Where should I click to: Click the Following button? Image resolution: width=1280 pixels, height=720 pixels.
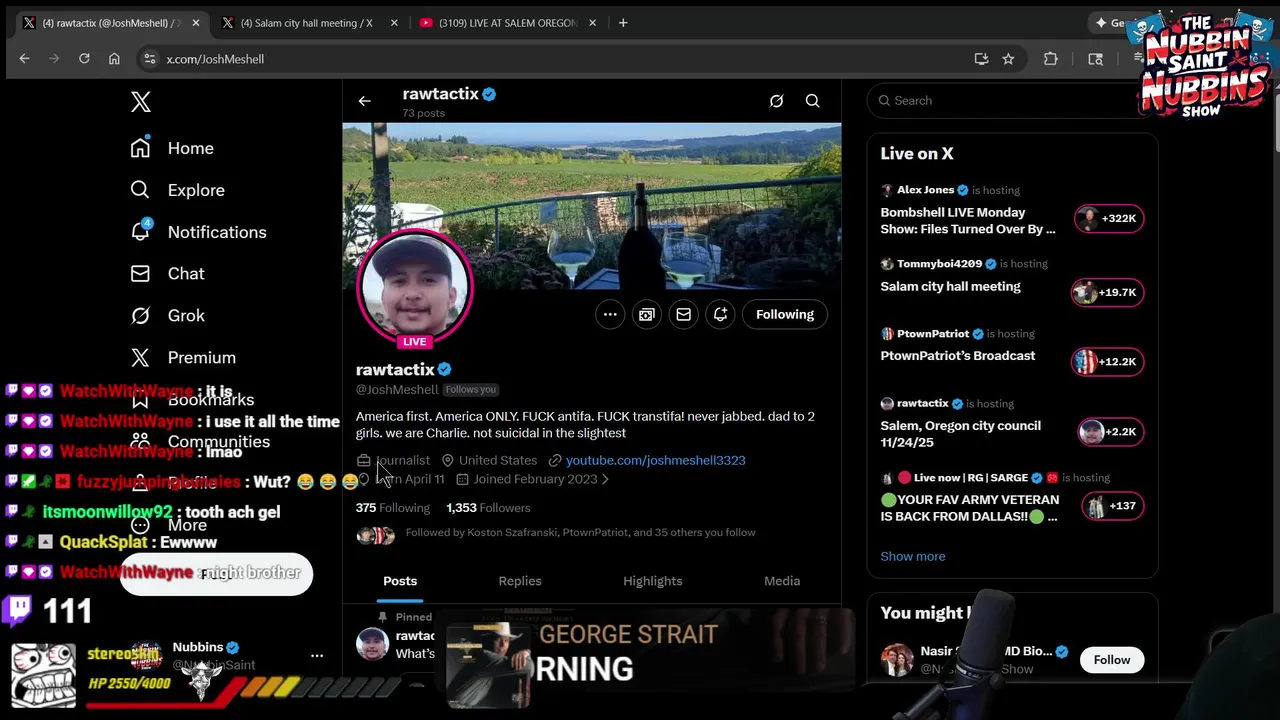[785, 315]
